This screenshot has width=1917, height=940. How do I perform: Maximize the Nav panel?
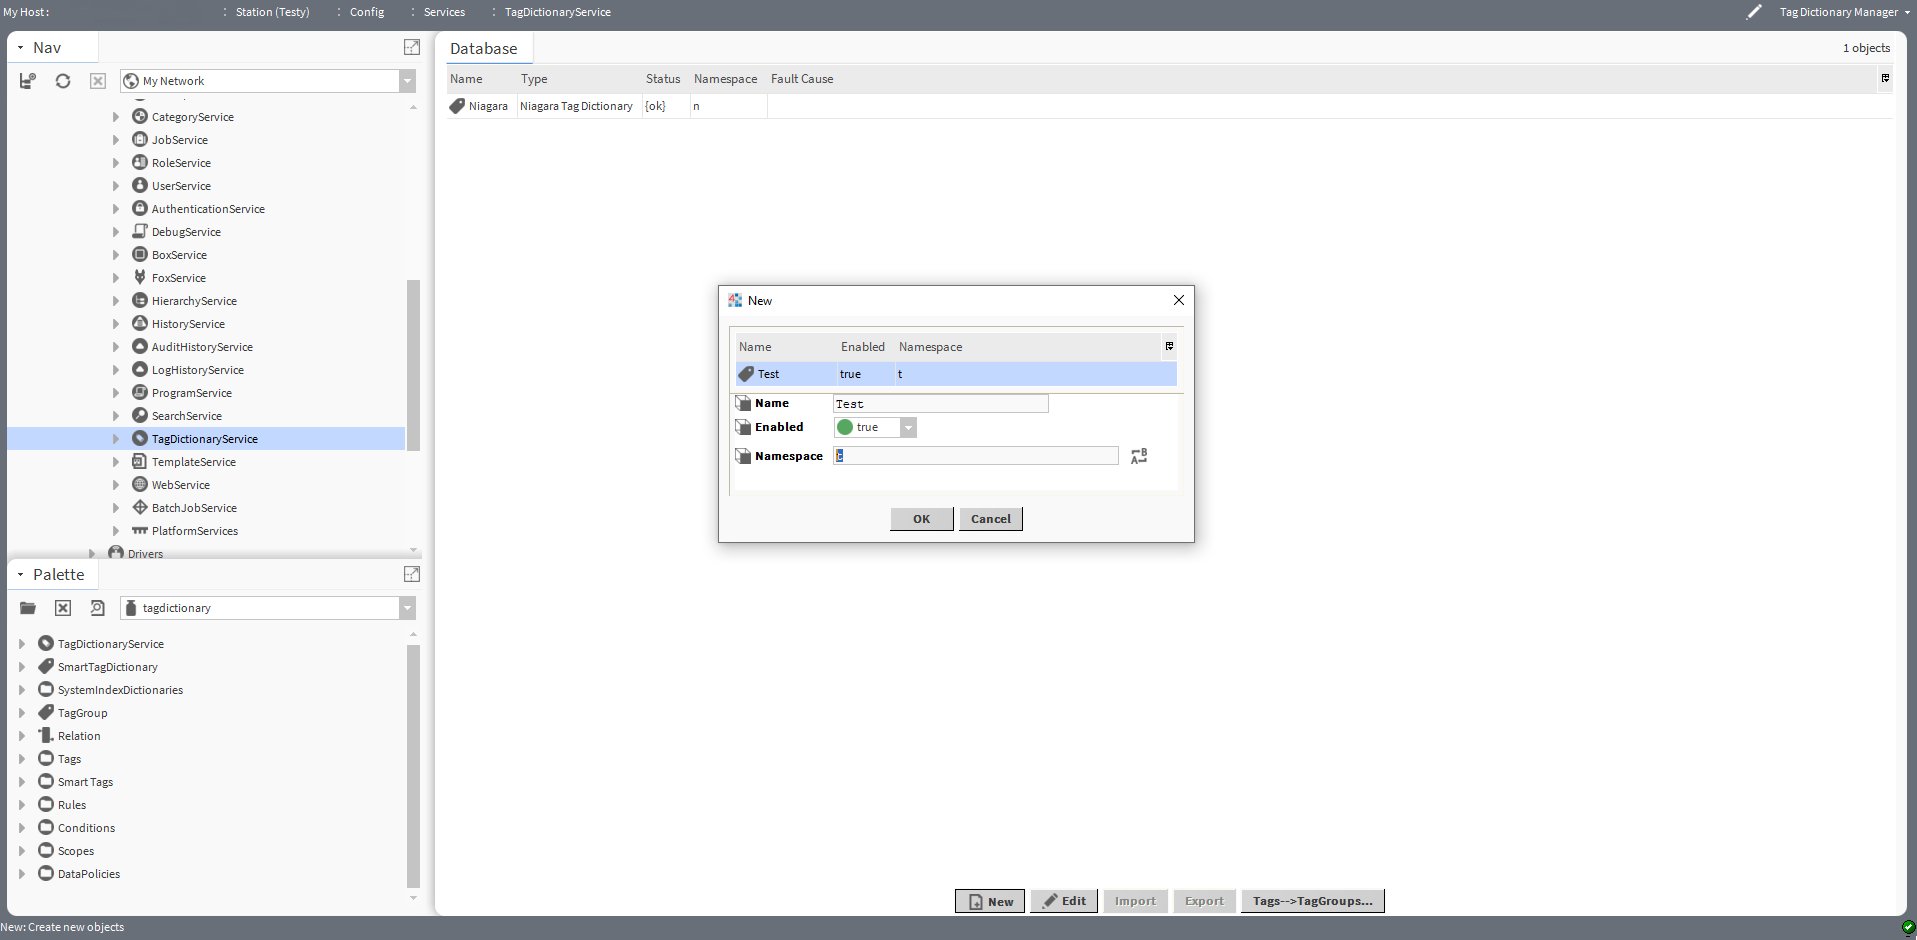pyautogui.click(x=411, y=47)
